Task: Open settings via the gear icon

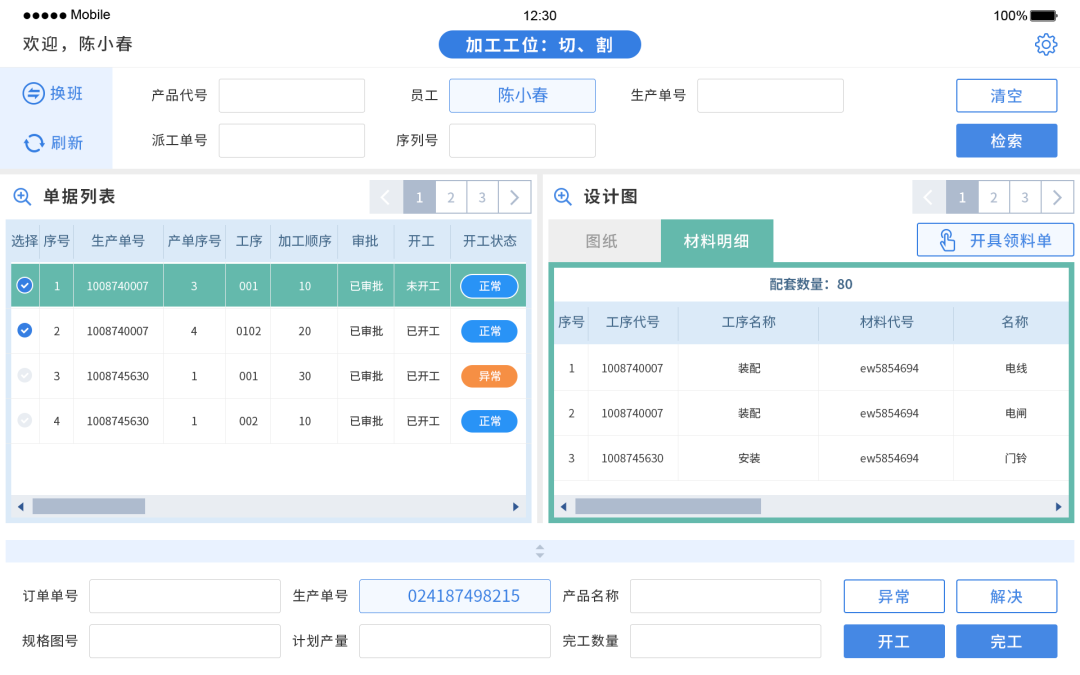Action: [x=1046, y=44]
